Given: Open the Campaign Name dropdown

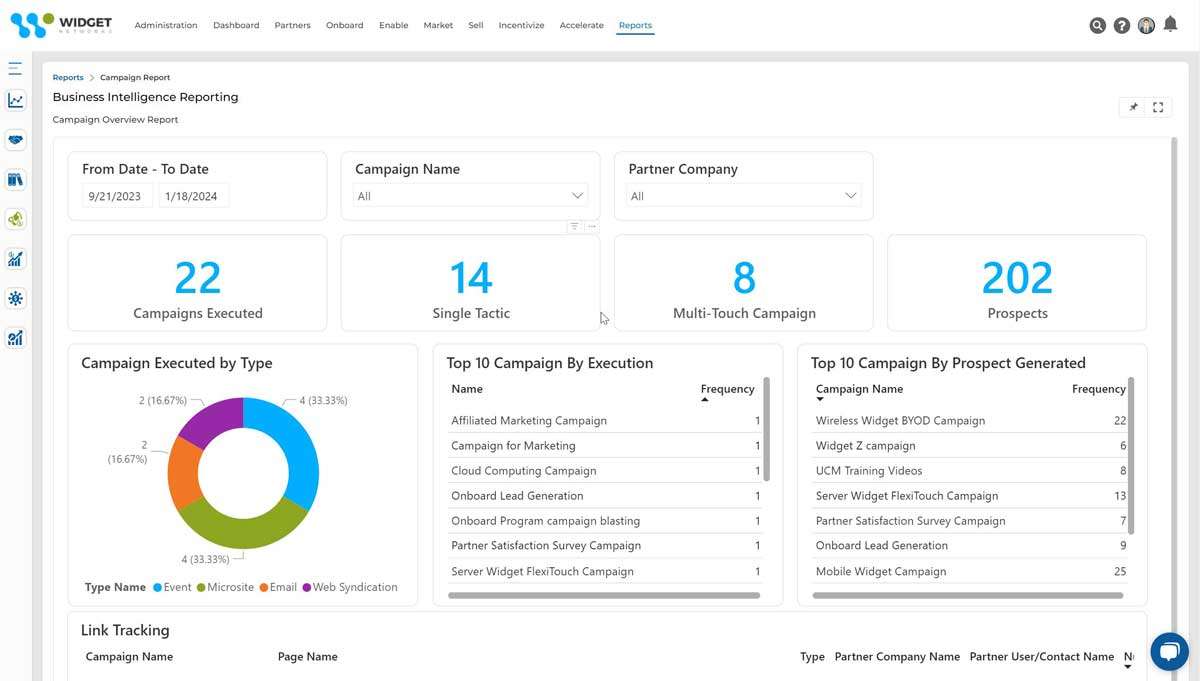Looking at the screenshot, I should pos(577,196).
